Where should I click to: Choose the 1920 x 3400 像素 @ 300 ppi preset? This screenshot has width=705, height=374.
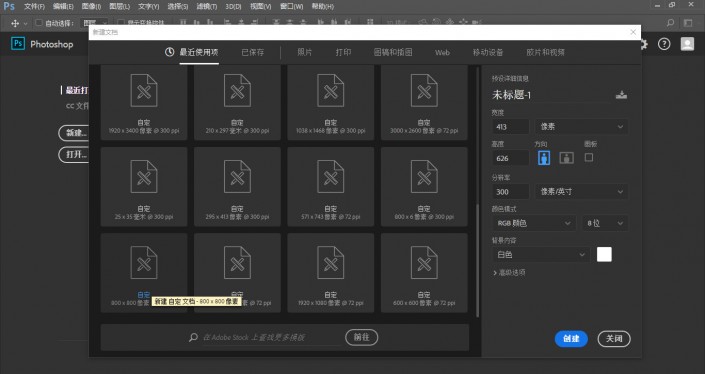pos(144,102)
